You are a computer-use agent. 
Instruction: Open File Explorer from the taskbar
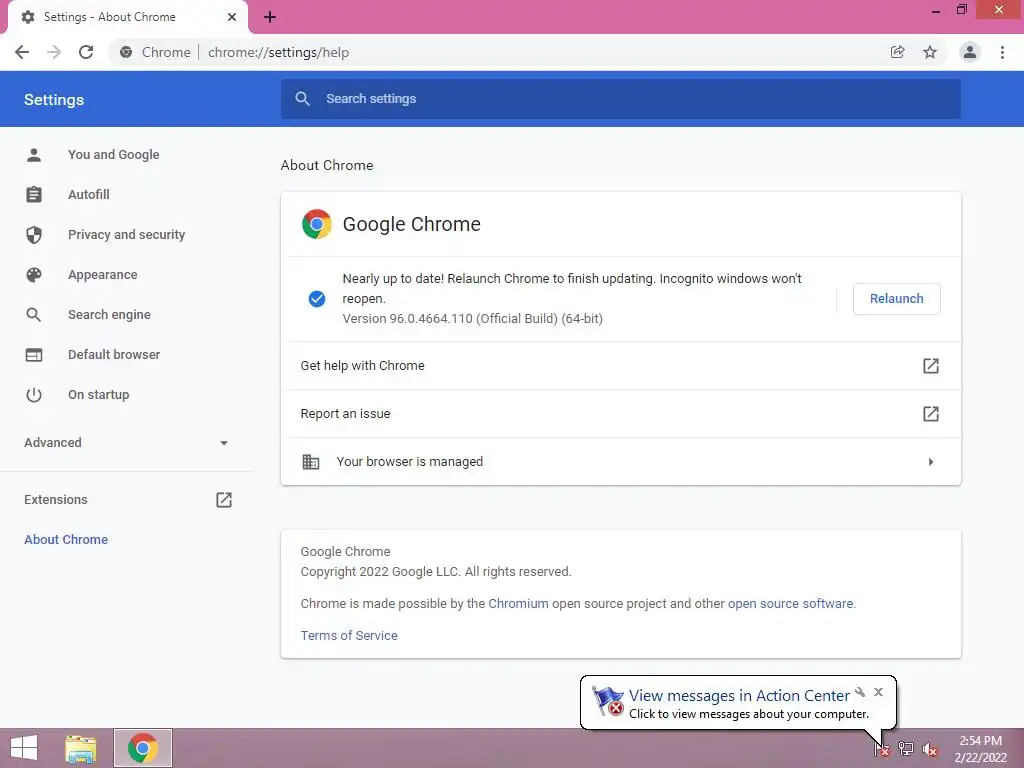[x=81, y=748]
